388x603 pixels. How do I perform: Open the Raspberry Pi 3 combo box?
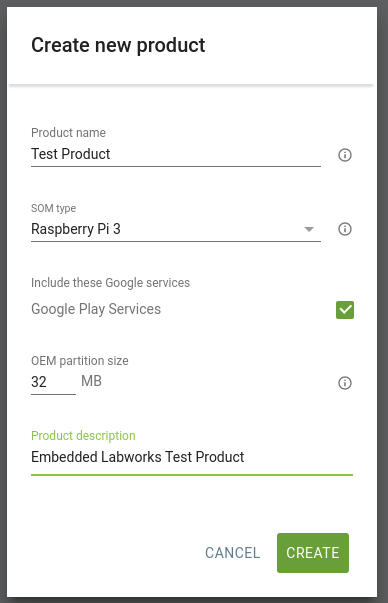click(x=176, y=229)
